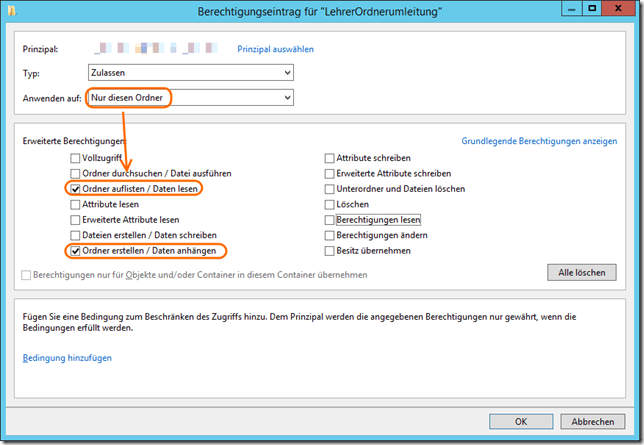Enable Erweiterte Attribute lesen permission
Image resolution: width=644 pixels, height=445 pixels.
76,219
